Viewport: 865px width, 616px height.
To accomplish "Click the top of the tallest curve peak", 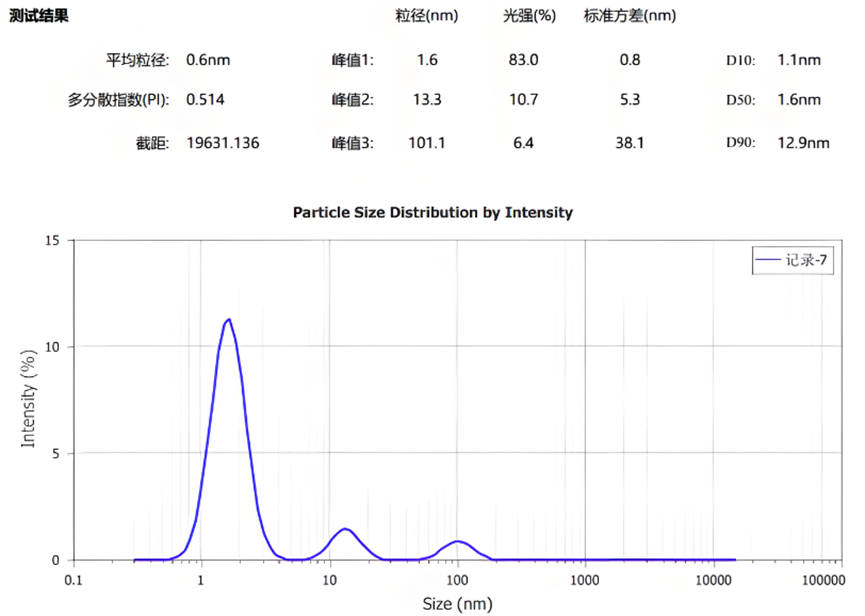I will (x=229, y=319).
